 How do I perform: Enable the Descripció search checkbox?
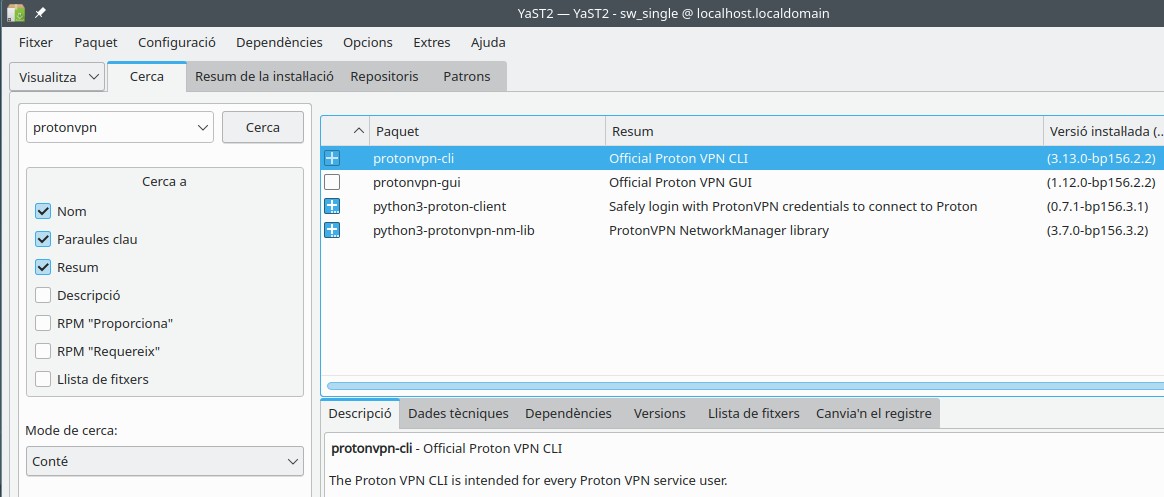(x=43, y=296)
